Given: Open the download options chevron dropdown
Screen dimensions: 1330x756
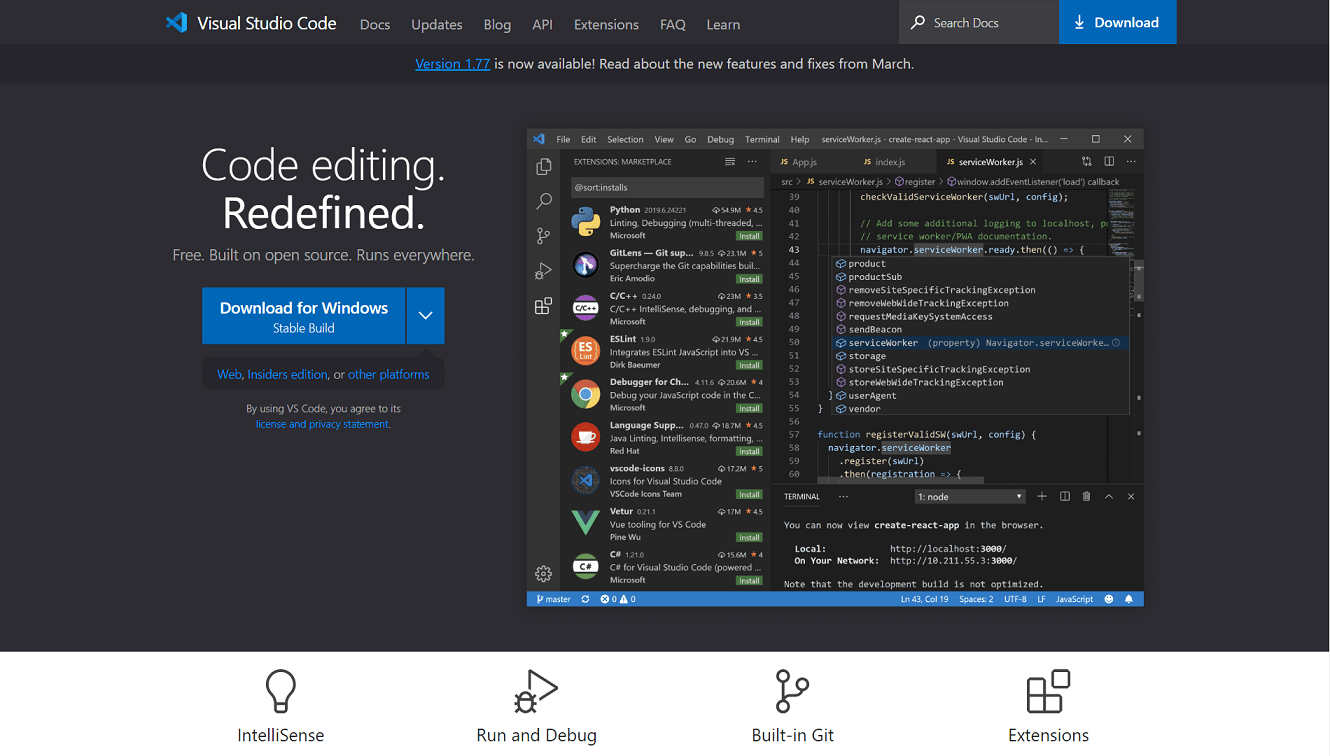Looking at the screenshot, I should coord(425,316).
